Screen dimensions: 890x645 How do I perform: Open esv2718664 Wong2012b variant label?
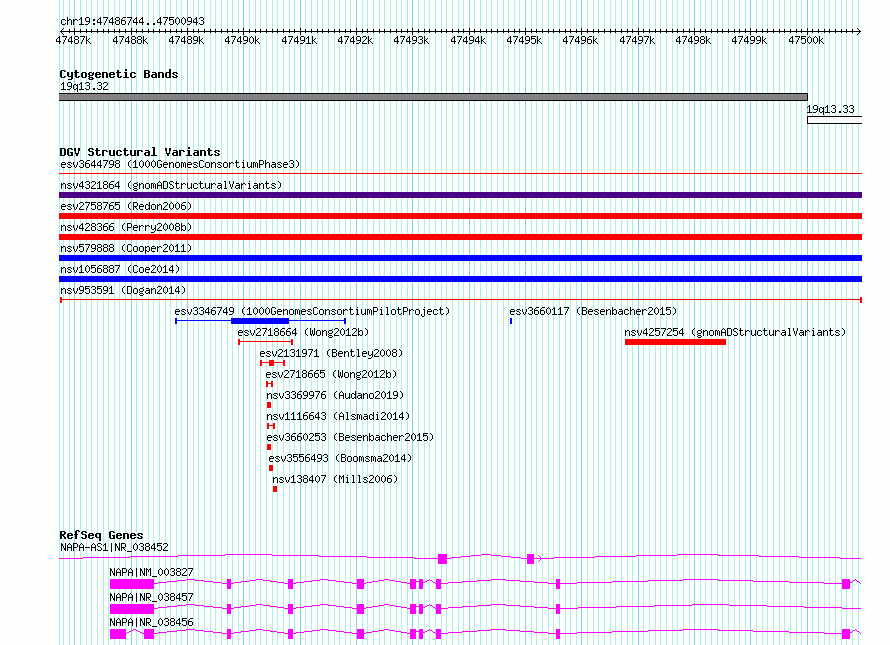point(303,332)
